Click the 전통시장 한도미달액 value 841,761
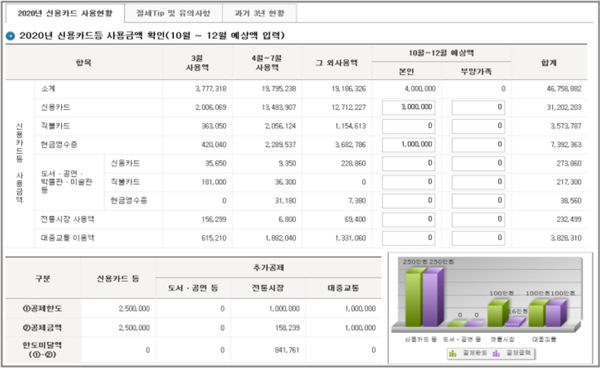This screenshot has height=368, width=600. (287, 350)
